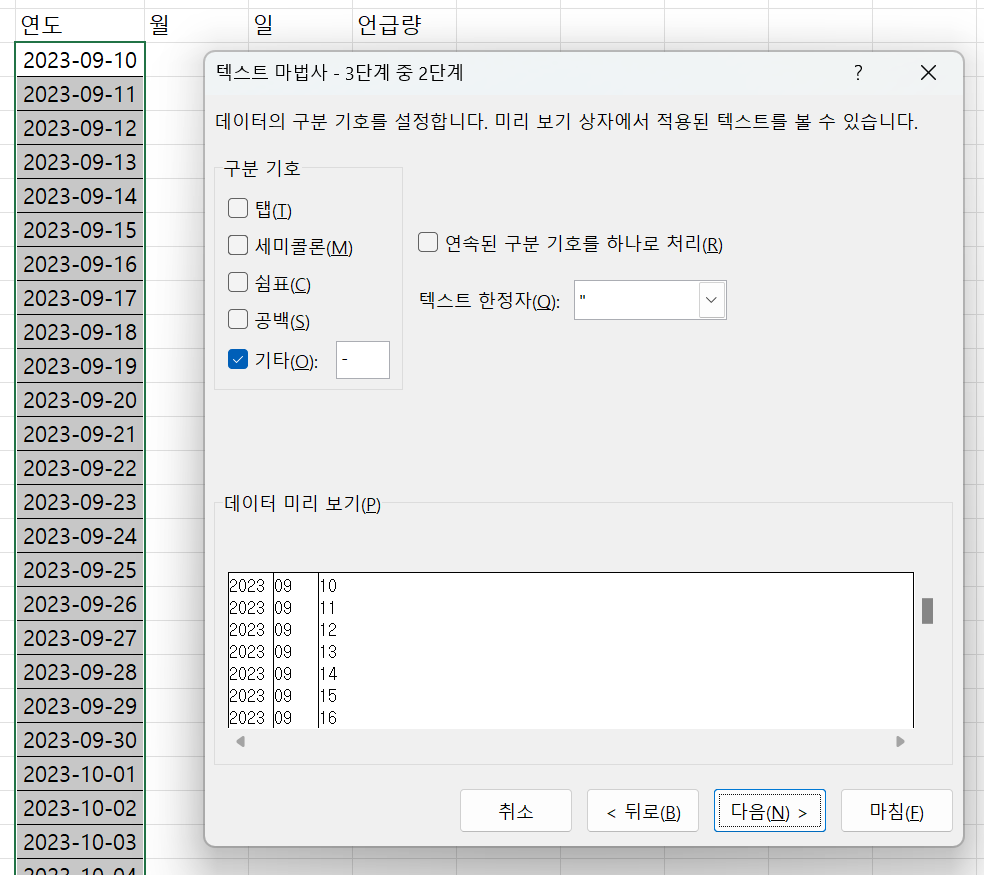Screen dimensions: 984x875
Task: Click the custom delimiter input field
Action: tap(363, 360)
